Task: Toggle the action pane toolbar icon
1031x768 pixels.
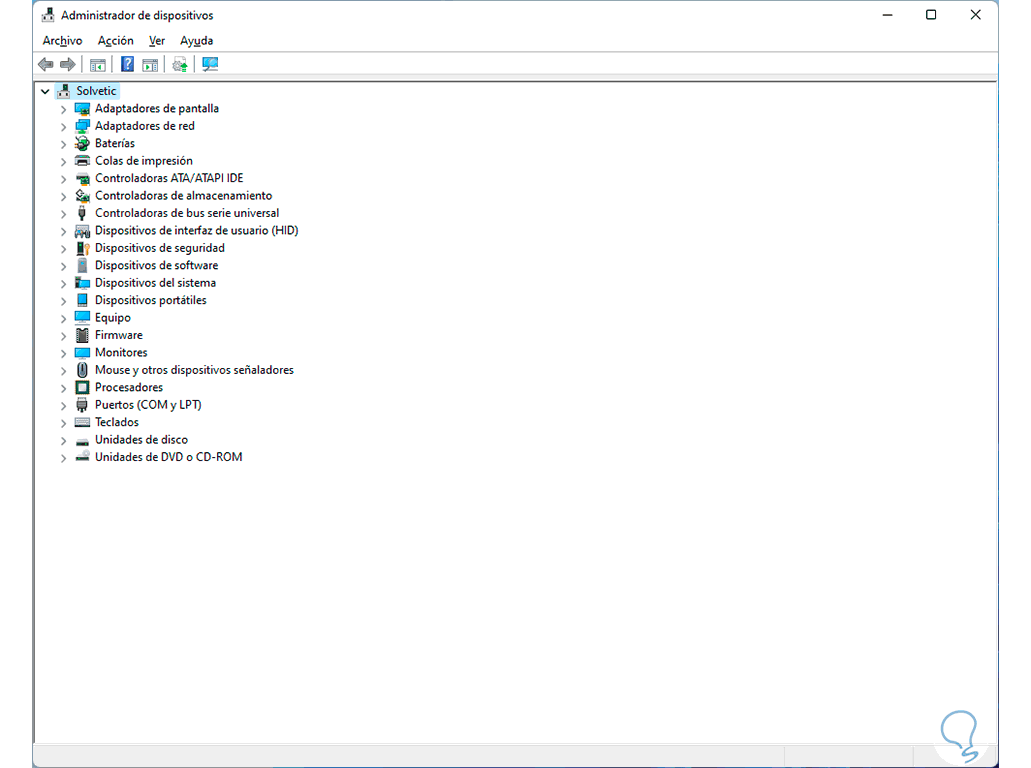Action: pos(151,64)
